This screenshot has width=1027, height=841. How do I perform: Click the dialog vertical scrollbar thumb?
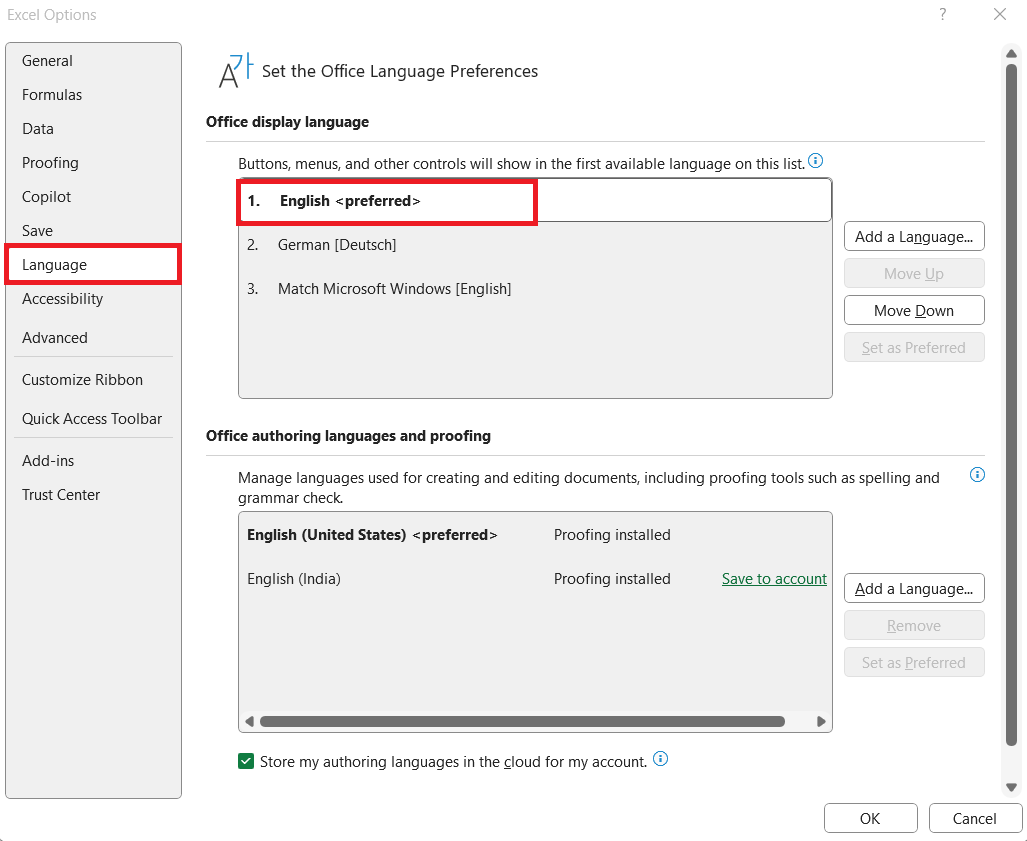1012,405
